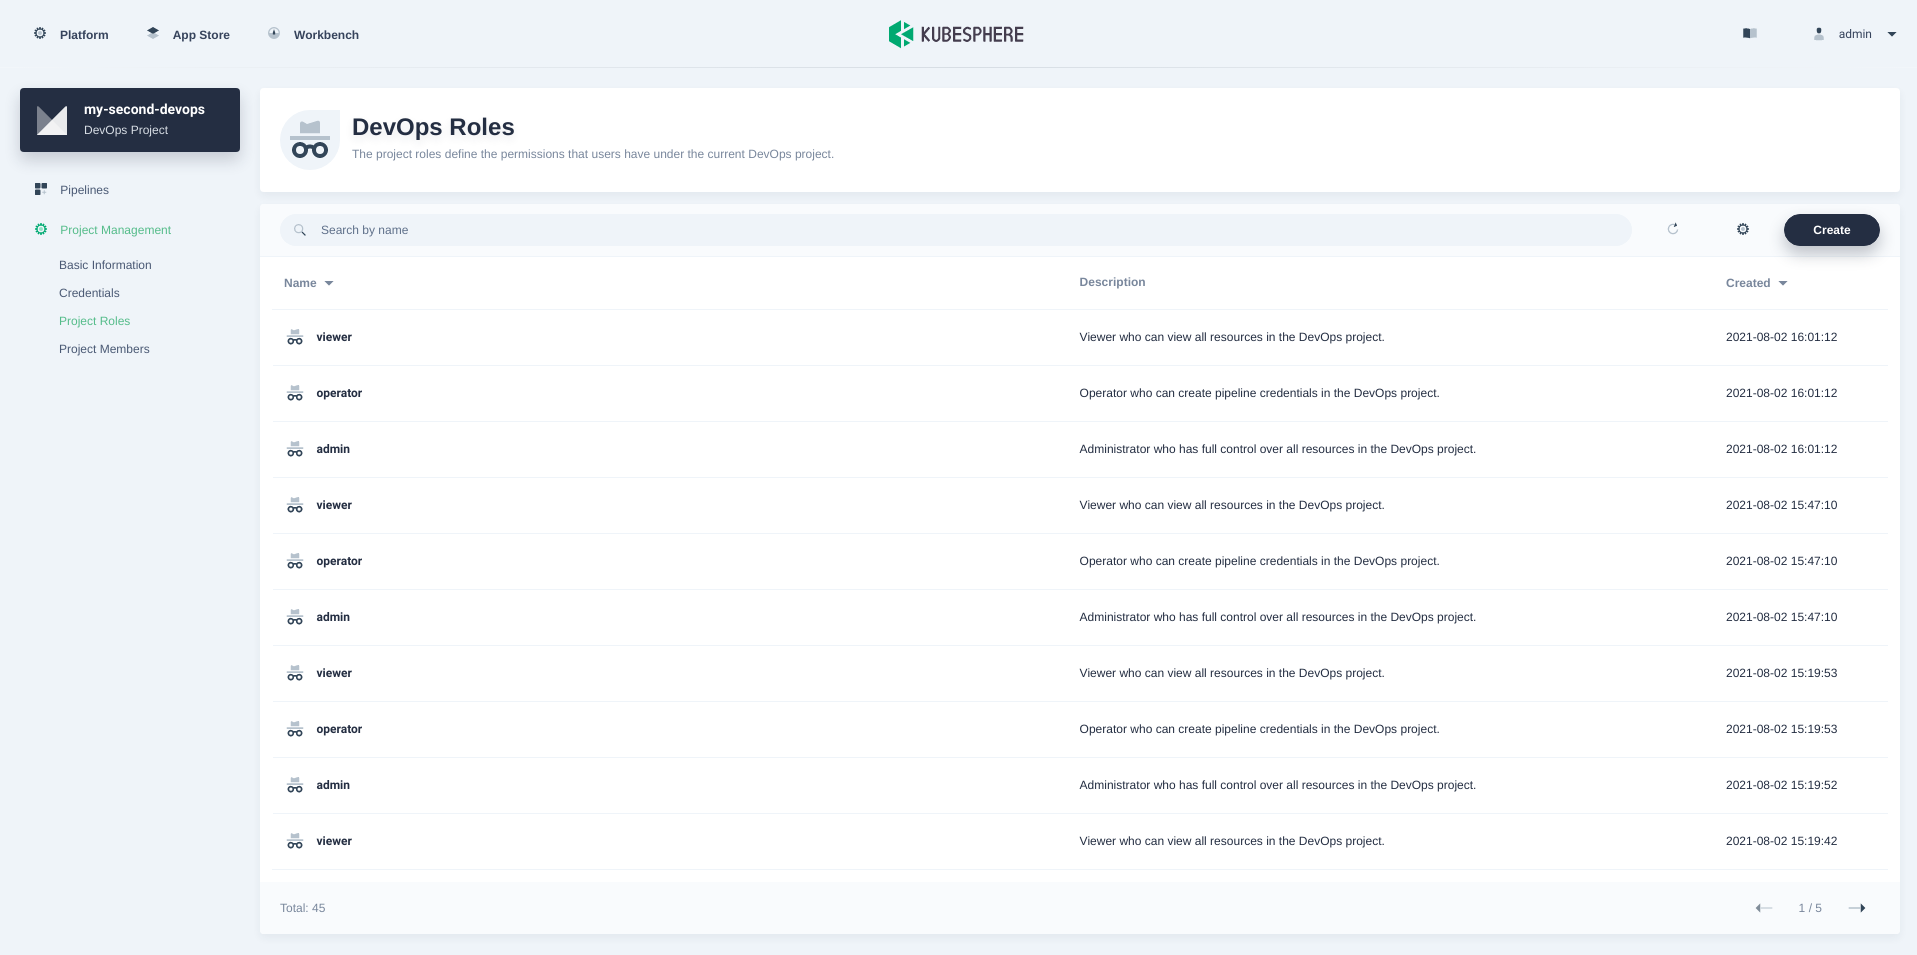Open the Basic Information page
Screen dimensions: 1917x955
[x=105, y=264]
